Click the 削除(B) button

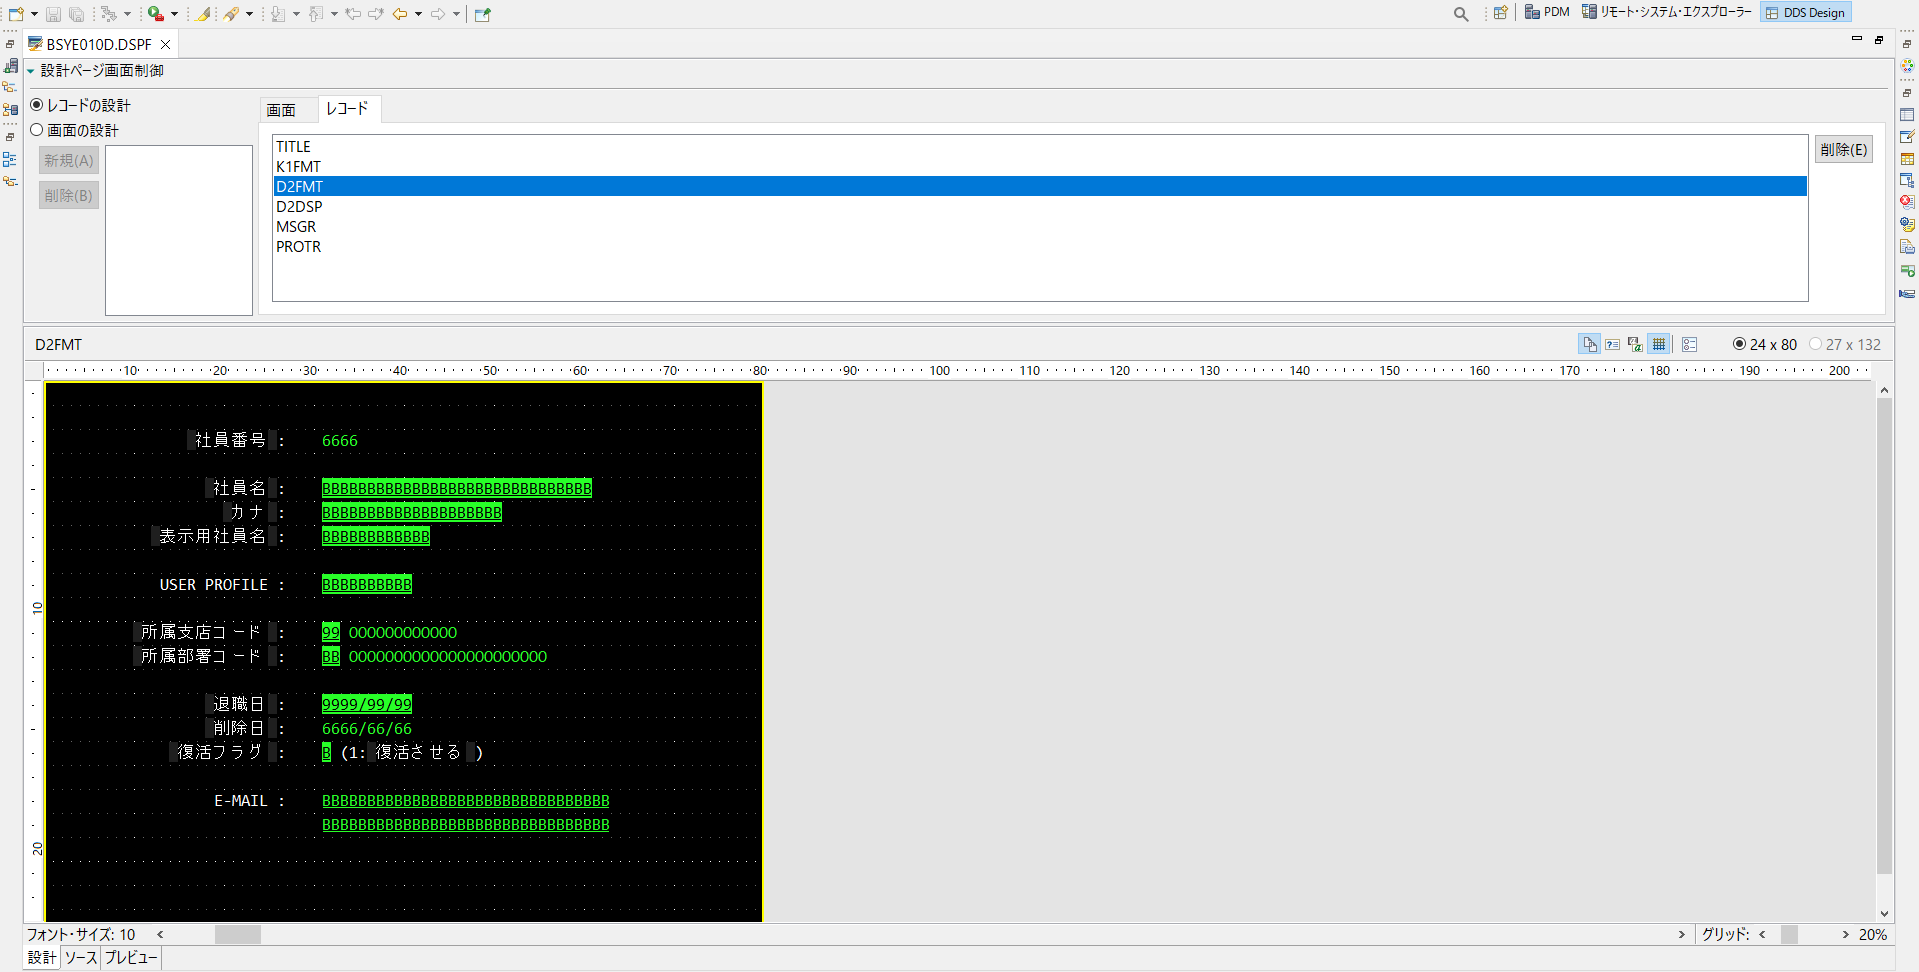coord(69,195)
